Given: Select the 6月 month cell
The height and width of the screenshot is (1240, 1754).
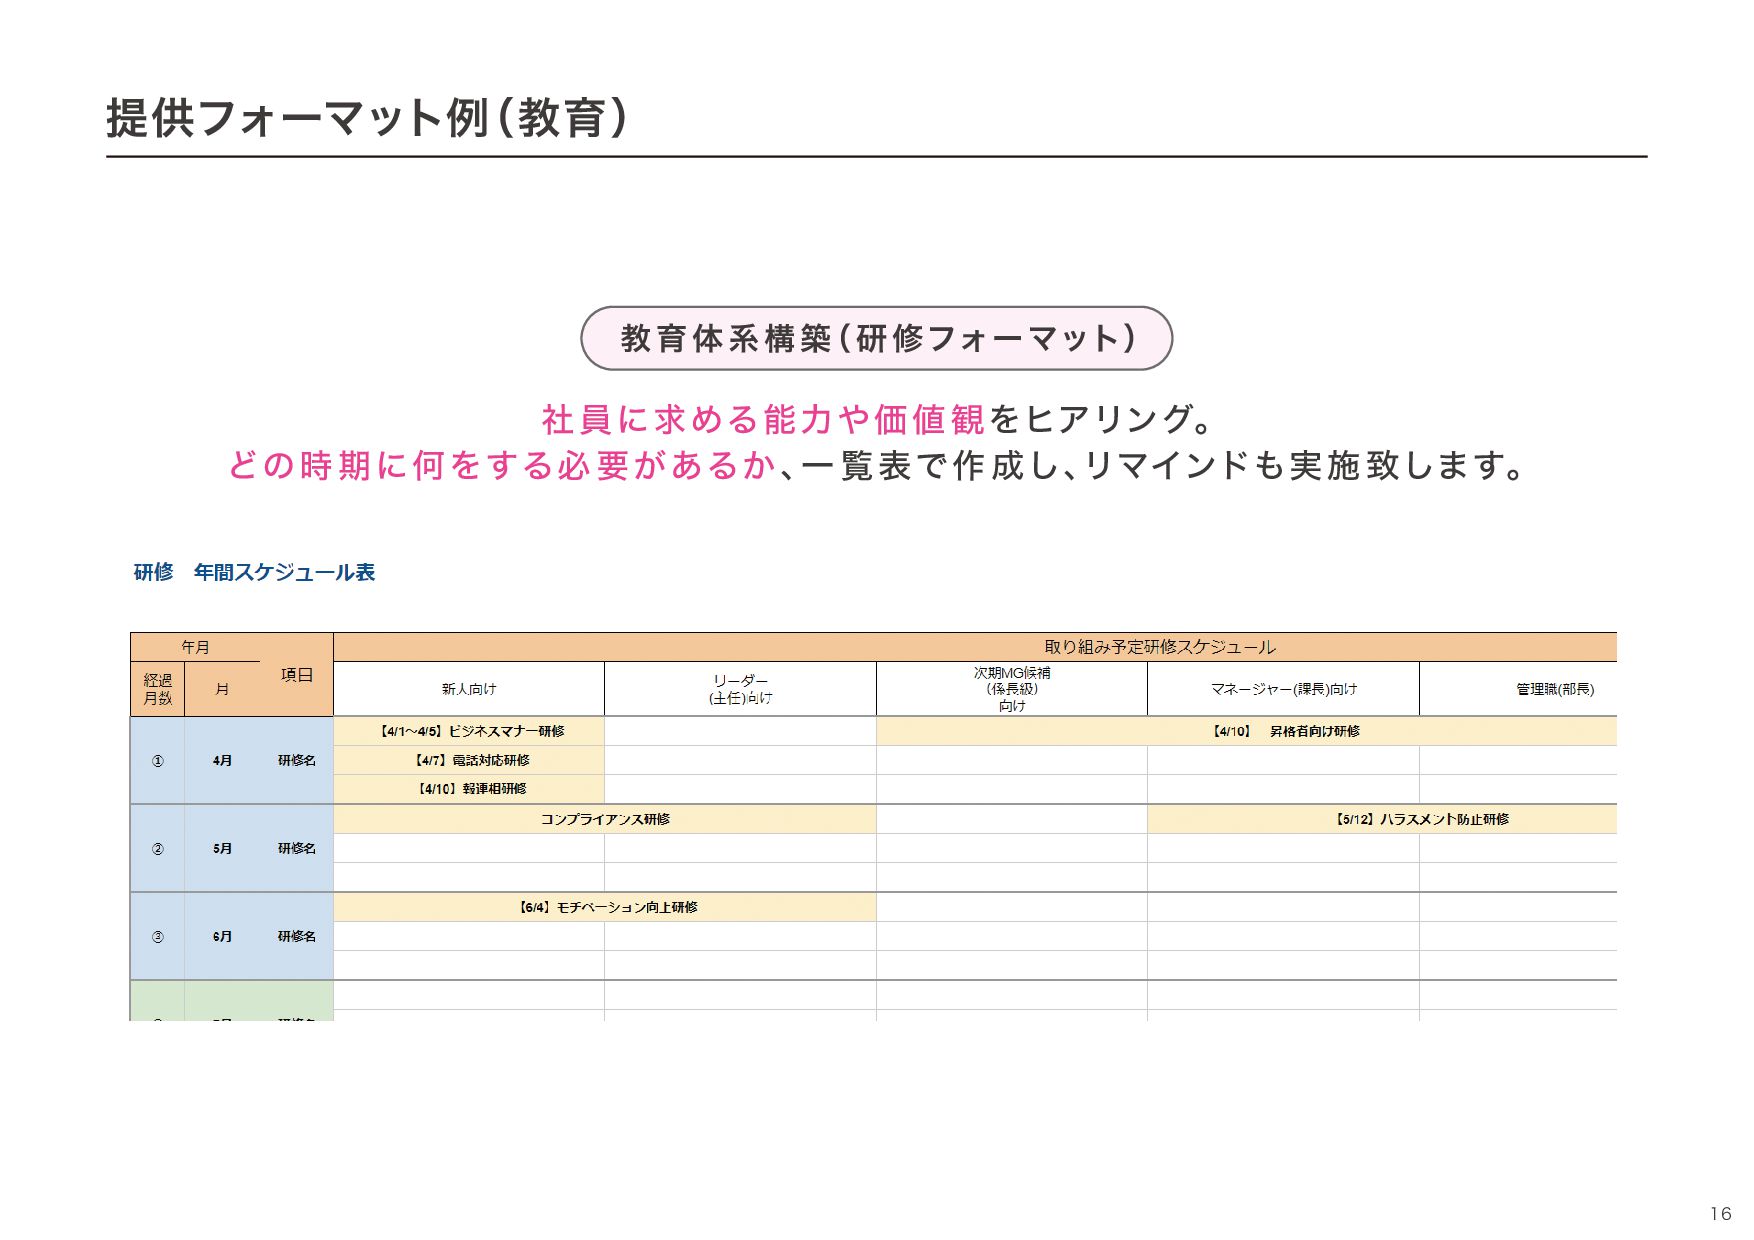Looking at the screenshot, I should 222,936.
